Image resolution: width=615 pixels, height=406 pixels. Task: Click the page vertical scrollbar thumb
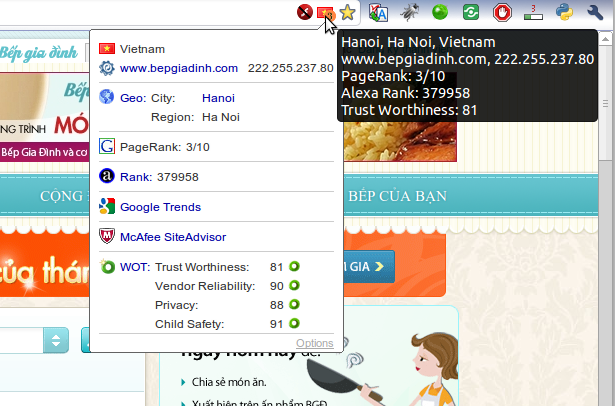(606, 103)
